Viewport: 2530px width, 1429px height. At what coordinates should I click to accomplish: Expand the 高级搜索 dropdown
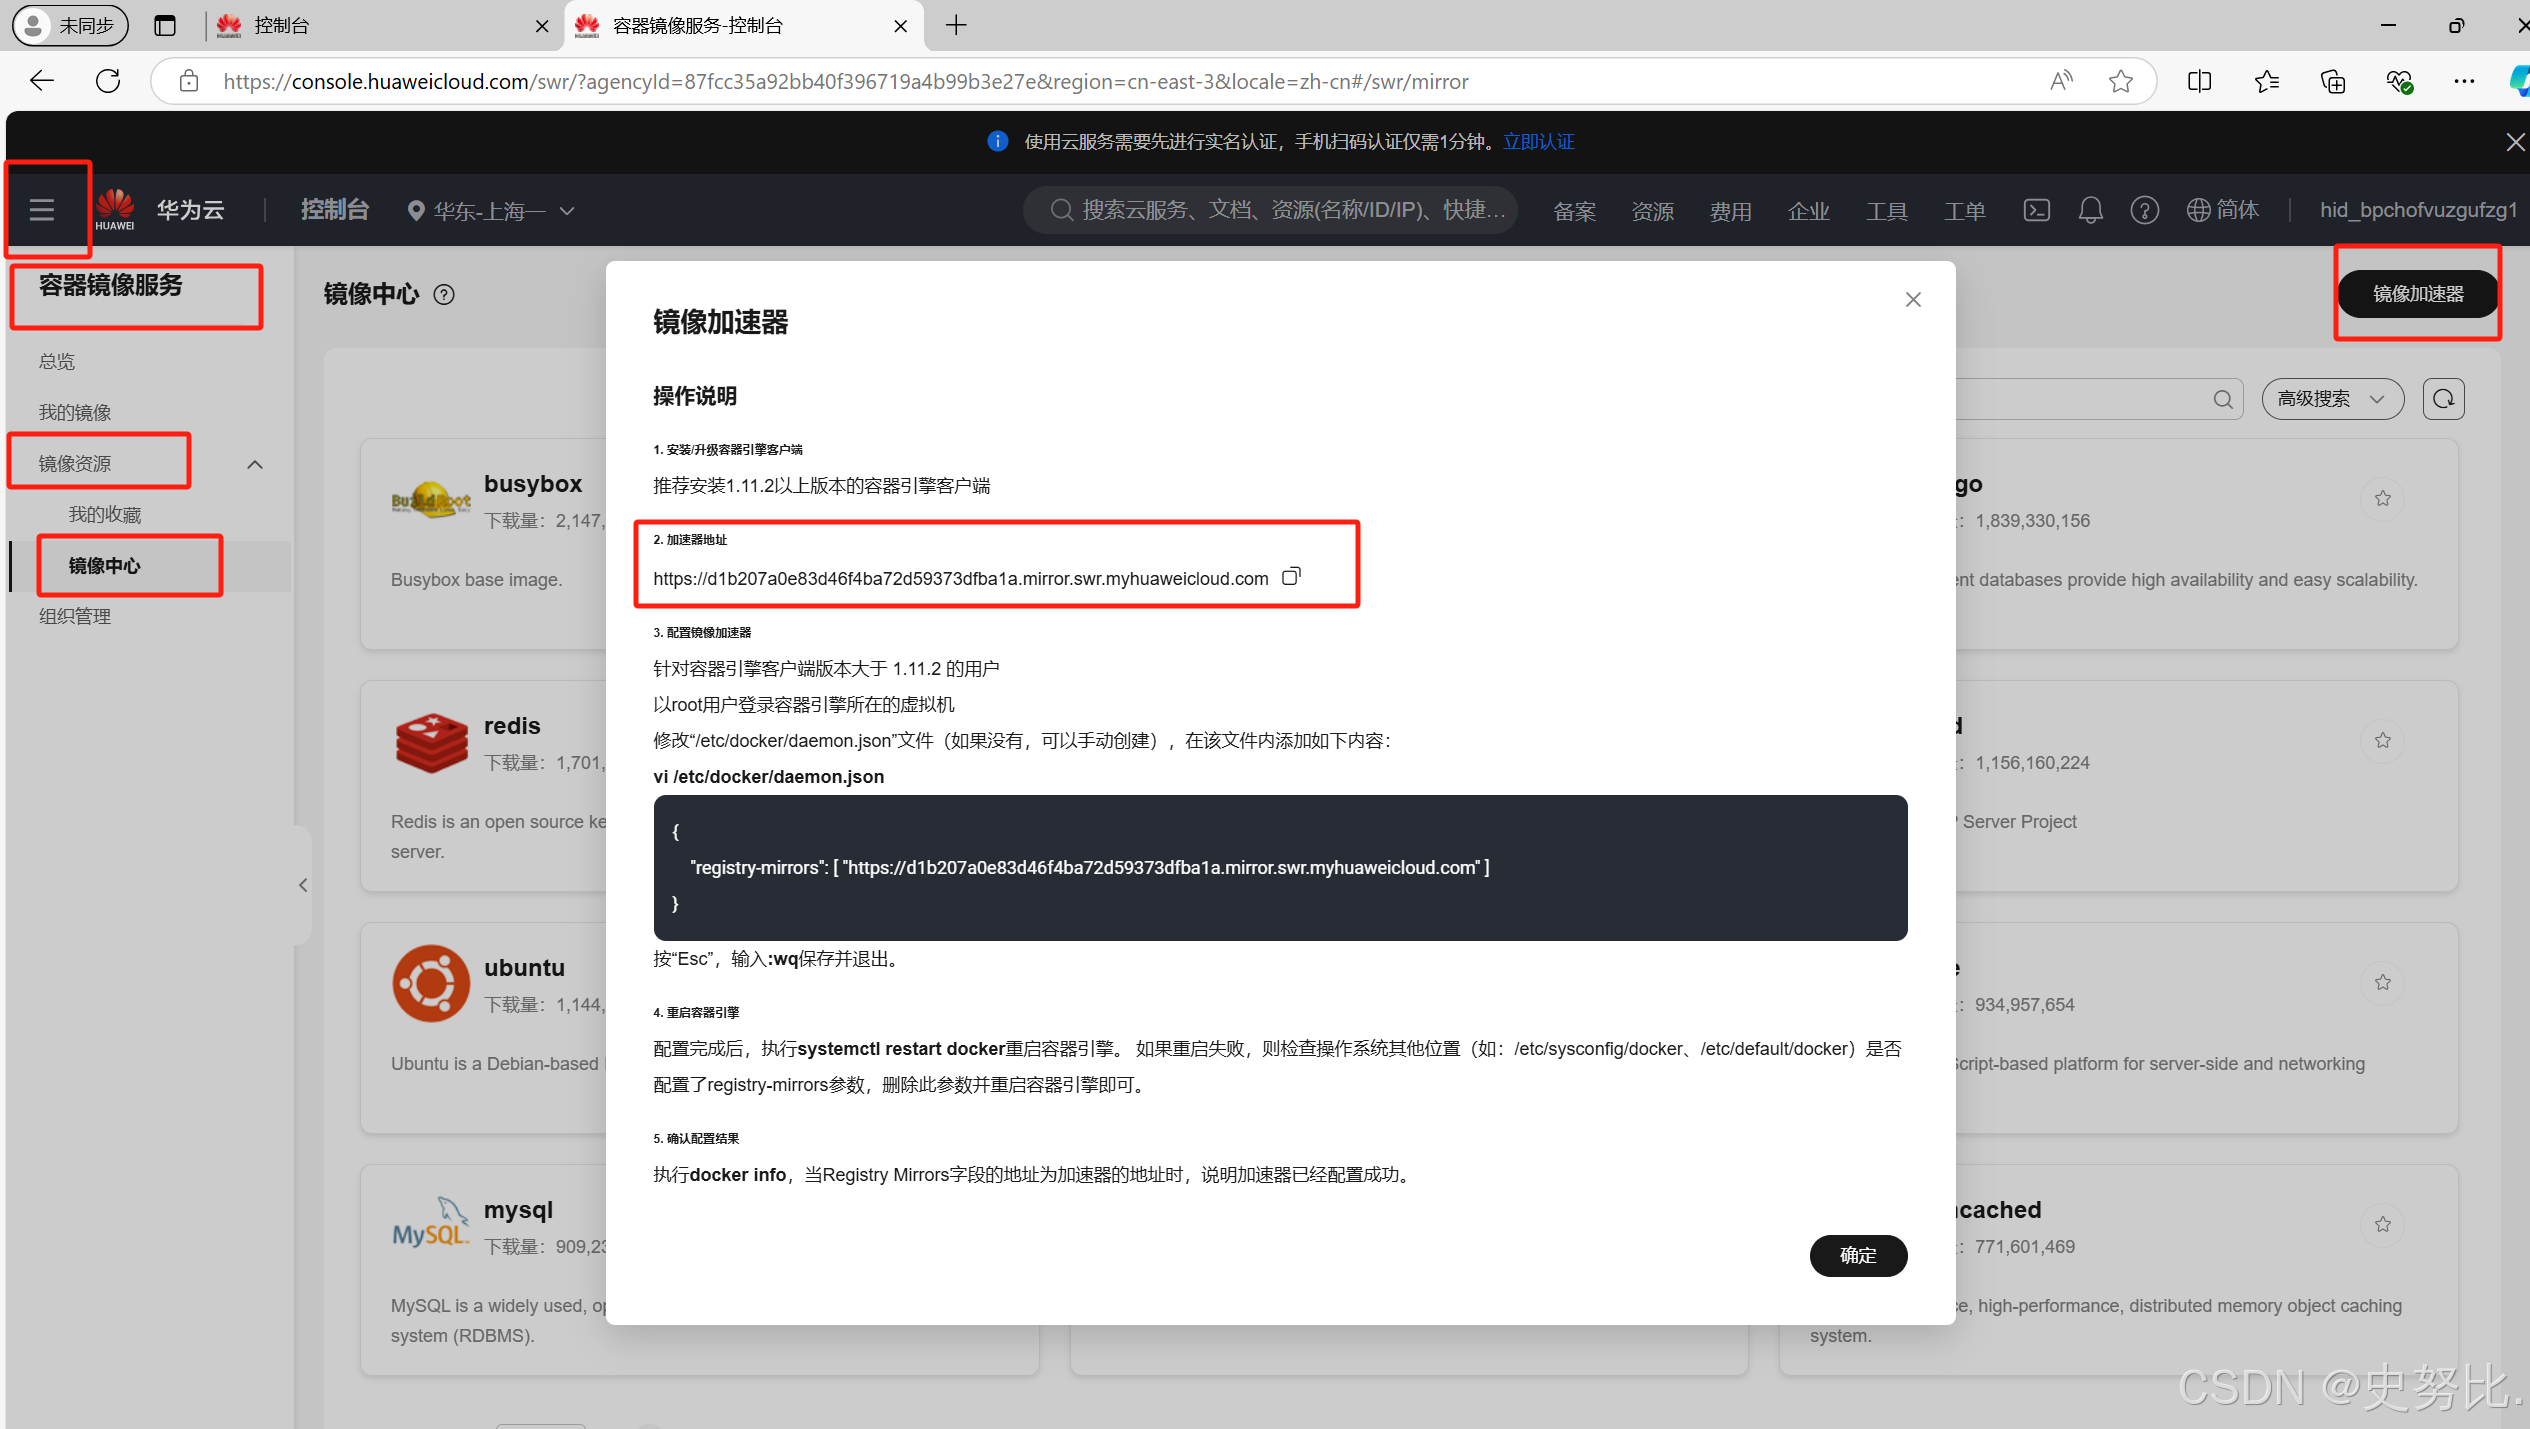pyautogui.click(x=2332, y=399)
